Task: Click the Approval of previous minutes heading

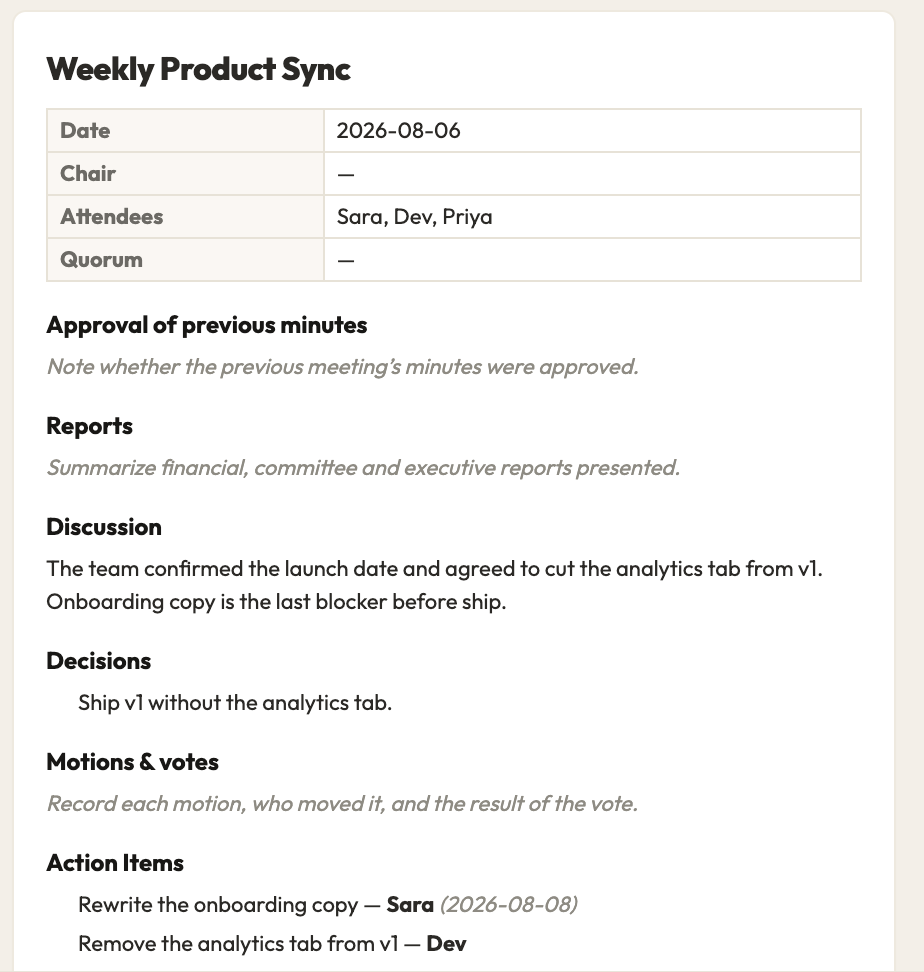Action: pyautogui.click(x=207, y=325)
